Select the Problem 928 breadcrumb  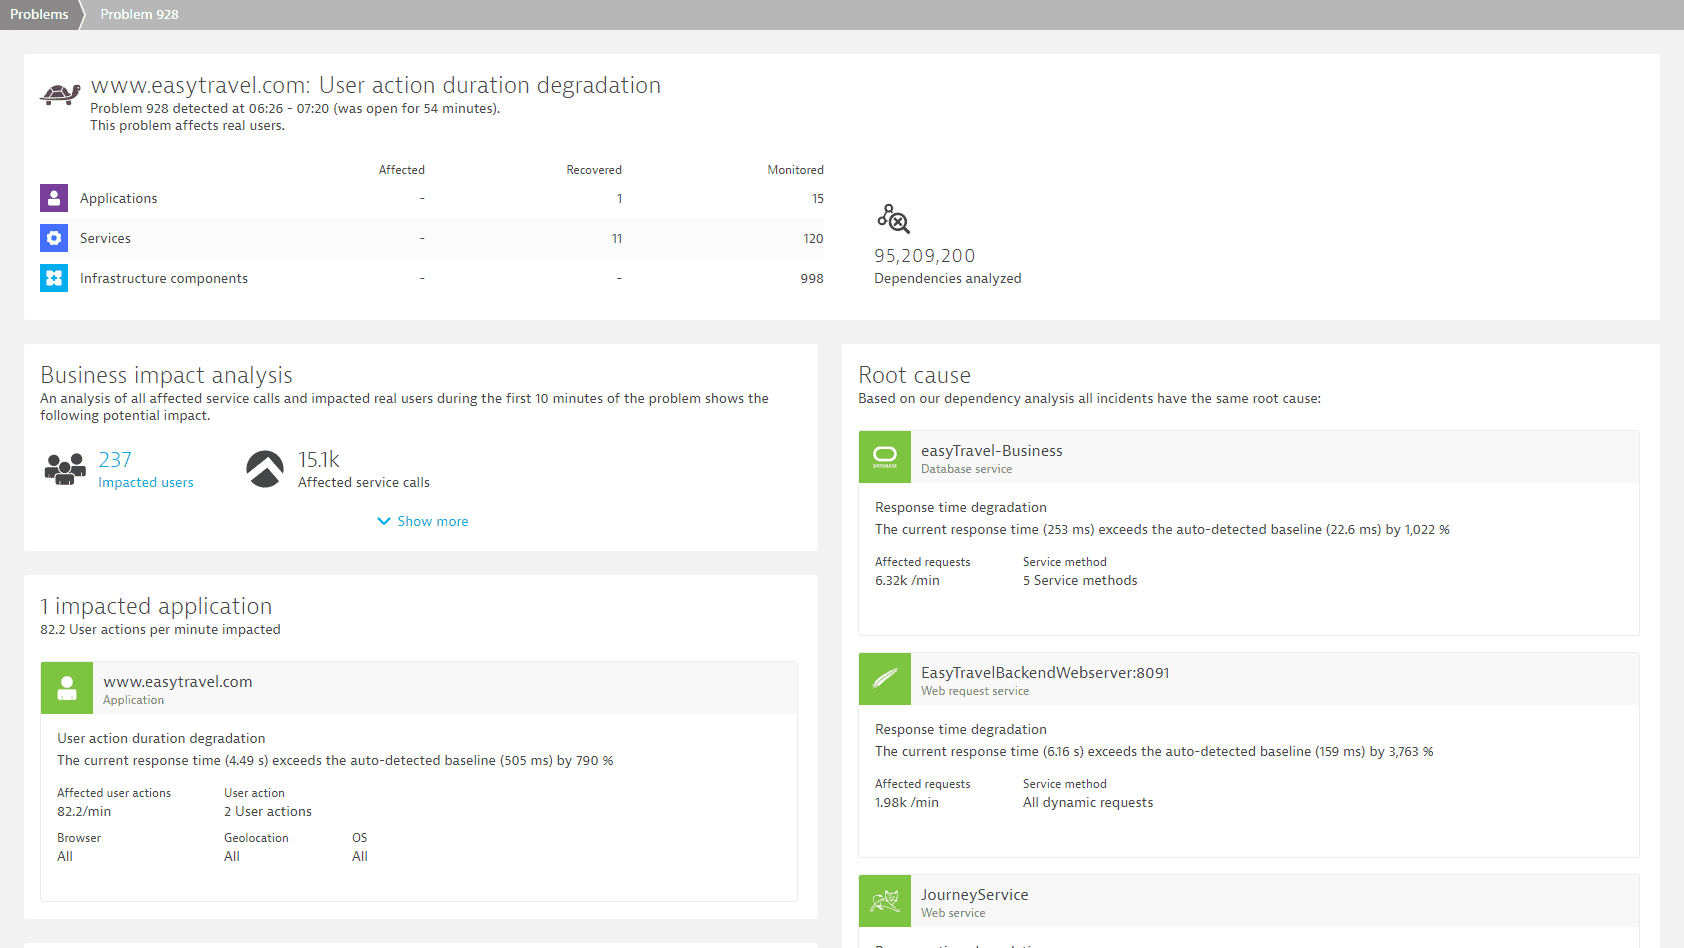click(139, 14)
